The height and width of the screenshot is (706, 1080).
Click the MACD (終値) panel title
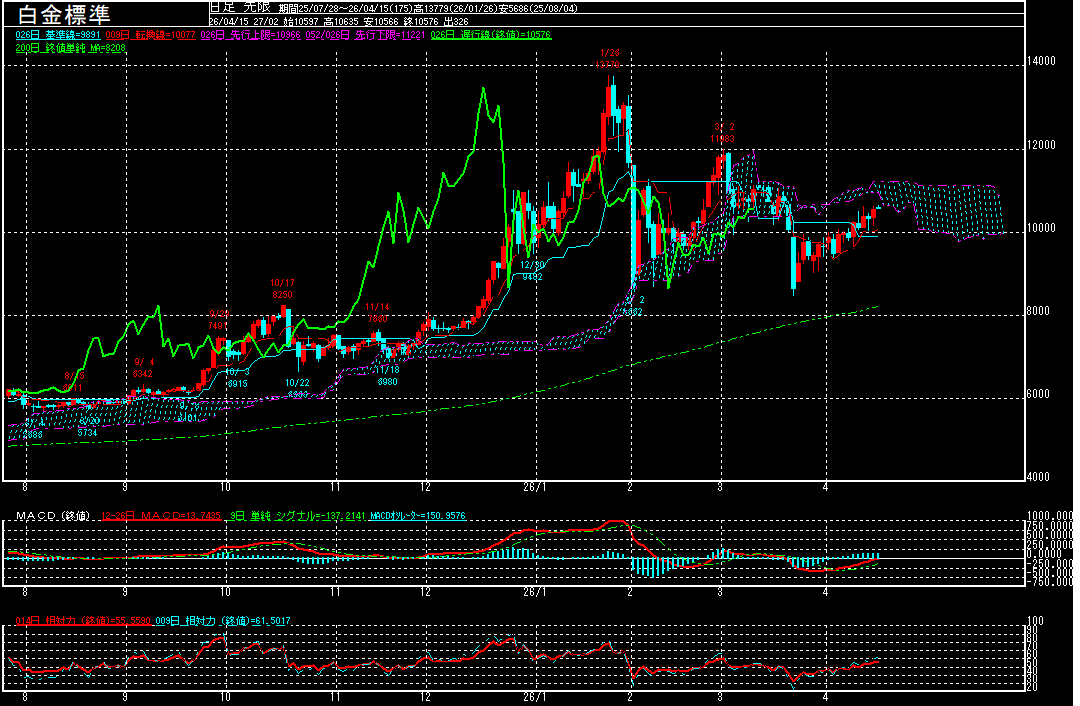pyautogui.click(x=52, y=516)
